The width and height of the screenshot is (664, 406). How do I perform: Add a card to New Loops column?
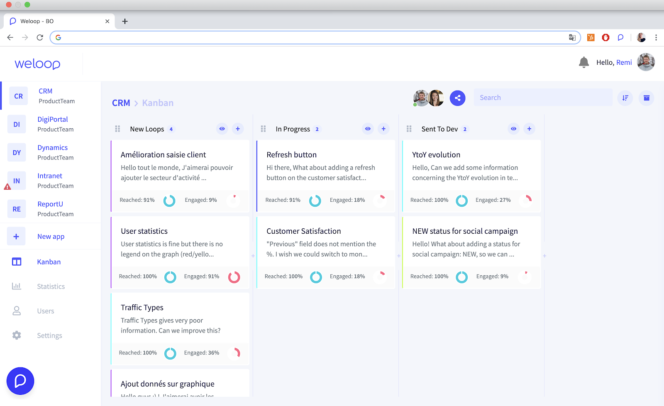coord(237,129)
